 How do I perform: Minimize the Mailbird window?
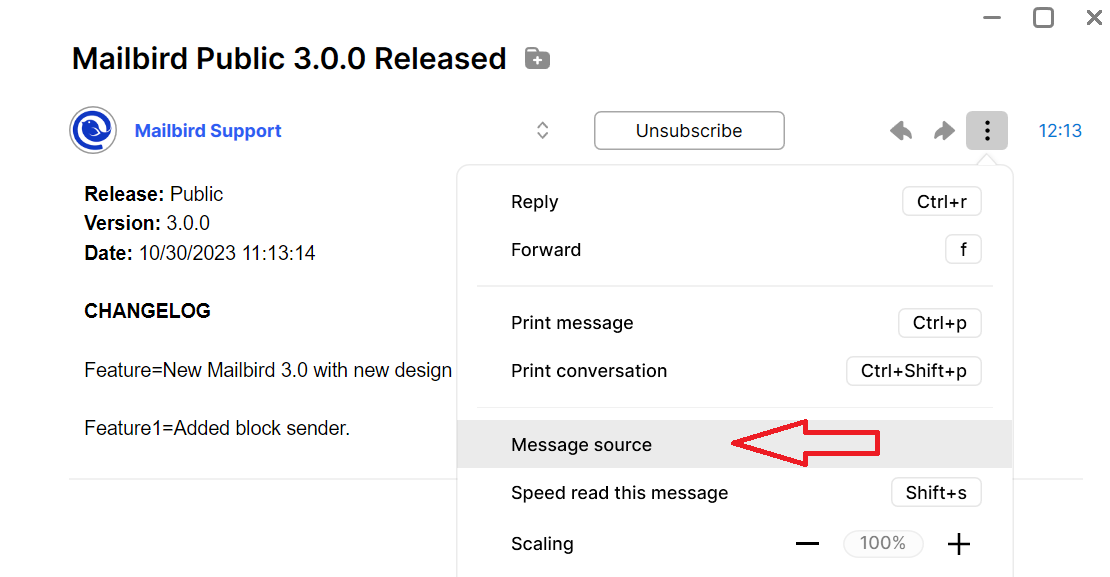click(x=992, y=18)
